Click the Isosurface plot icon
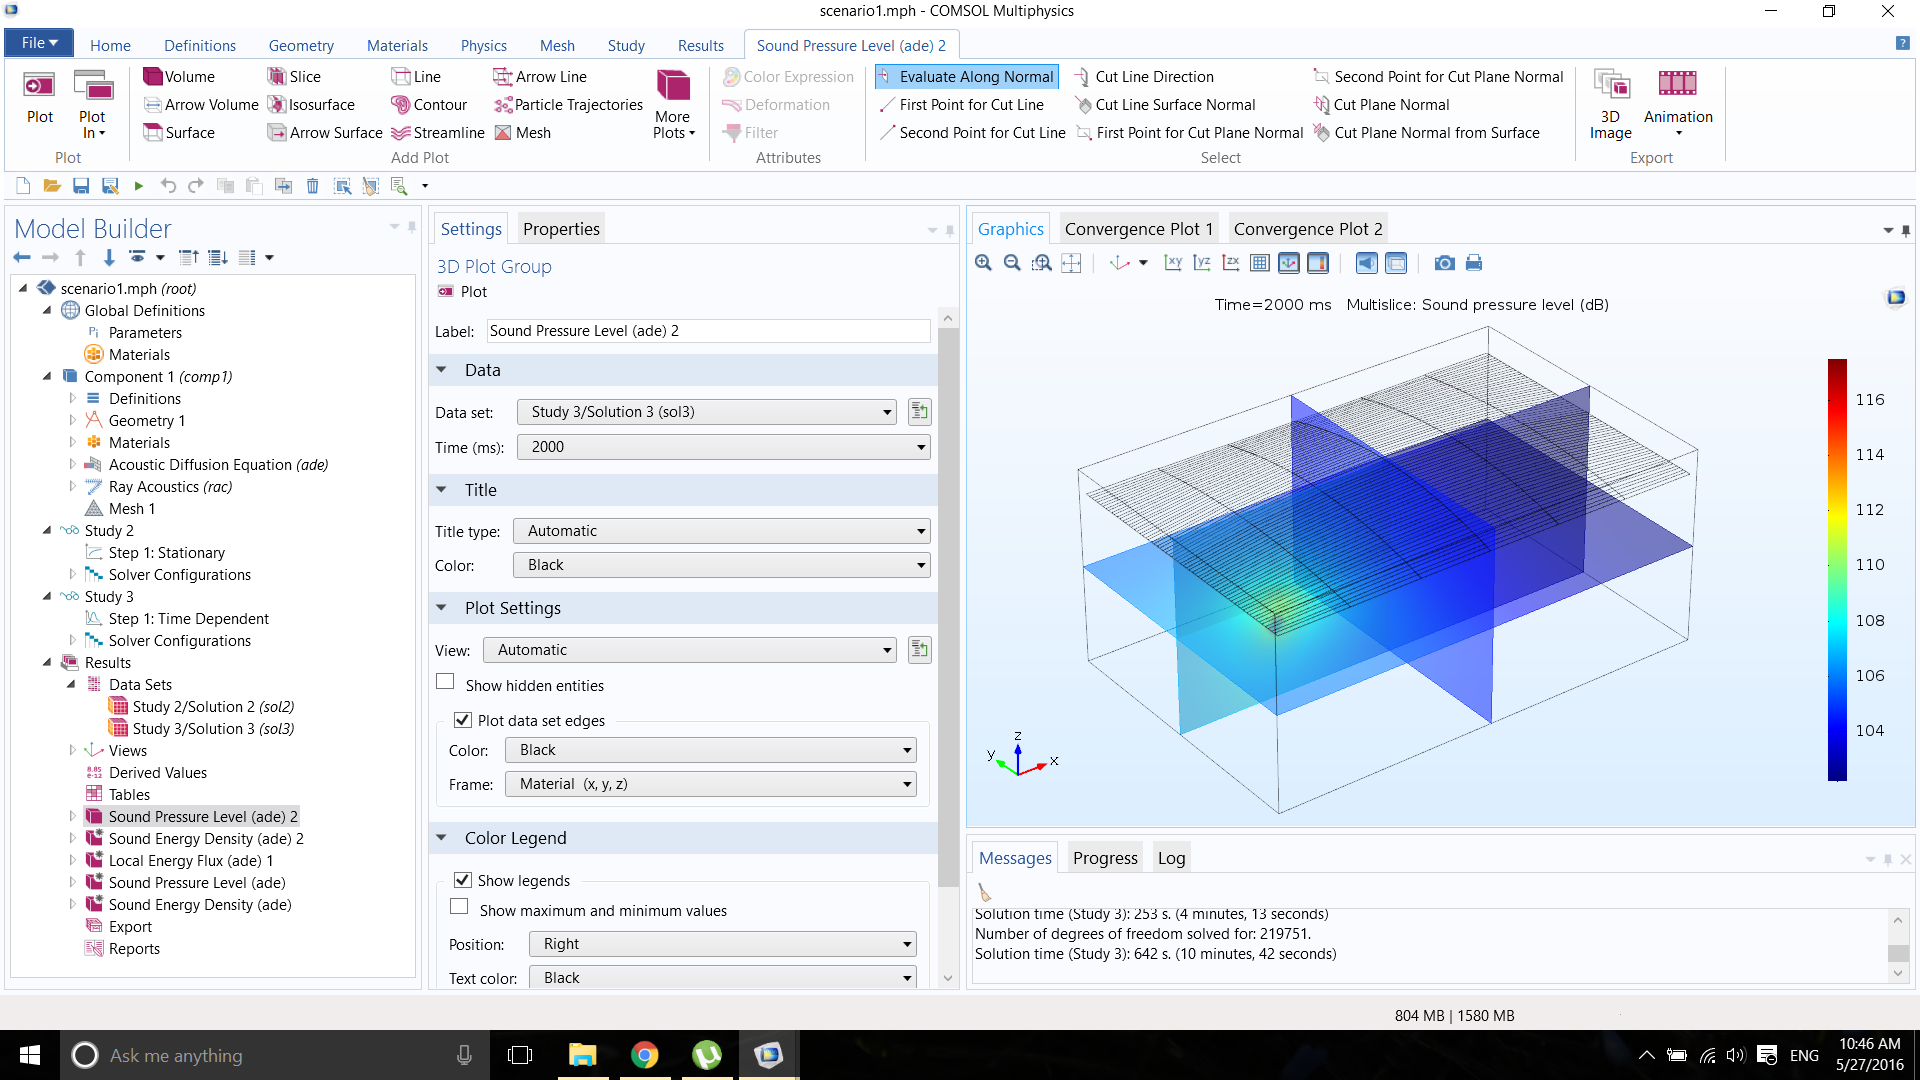1920x1080 pixels. (277, 105)
